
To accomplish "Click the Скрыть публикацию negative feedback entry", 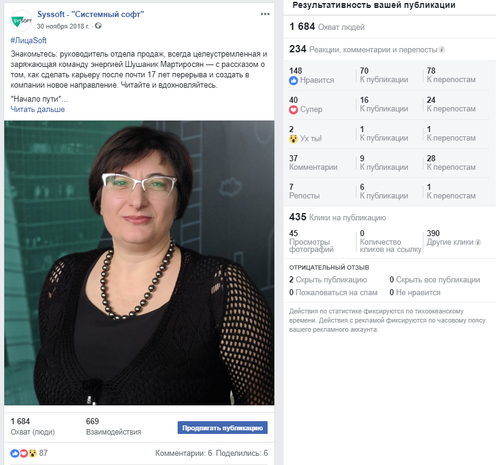I will 328,280.
